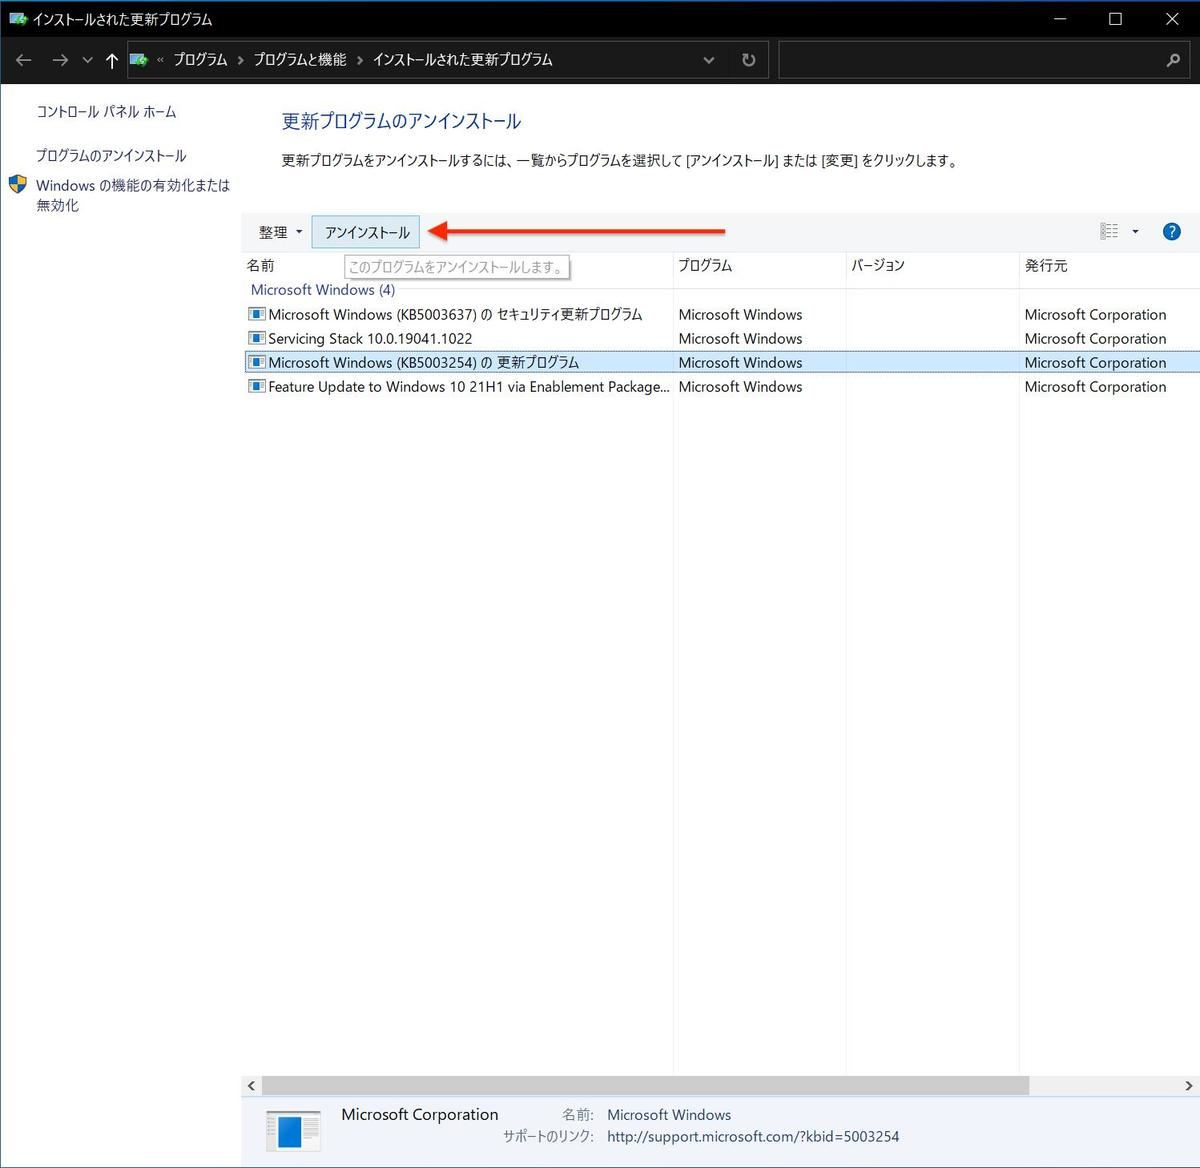Click the horizontal scrollbar thumb

pos(646,1086)
